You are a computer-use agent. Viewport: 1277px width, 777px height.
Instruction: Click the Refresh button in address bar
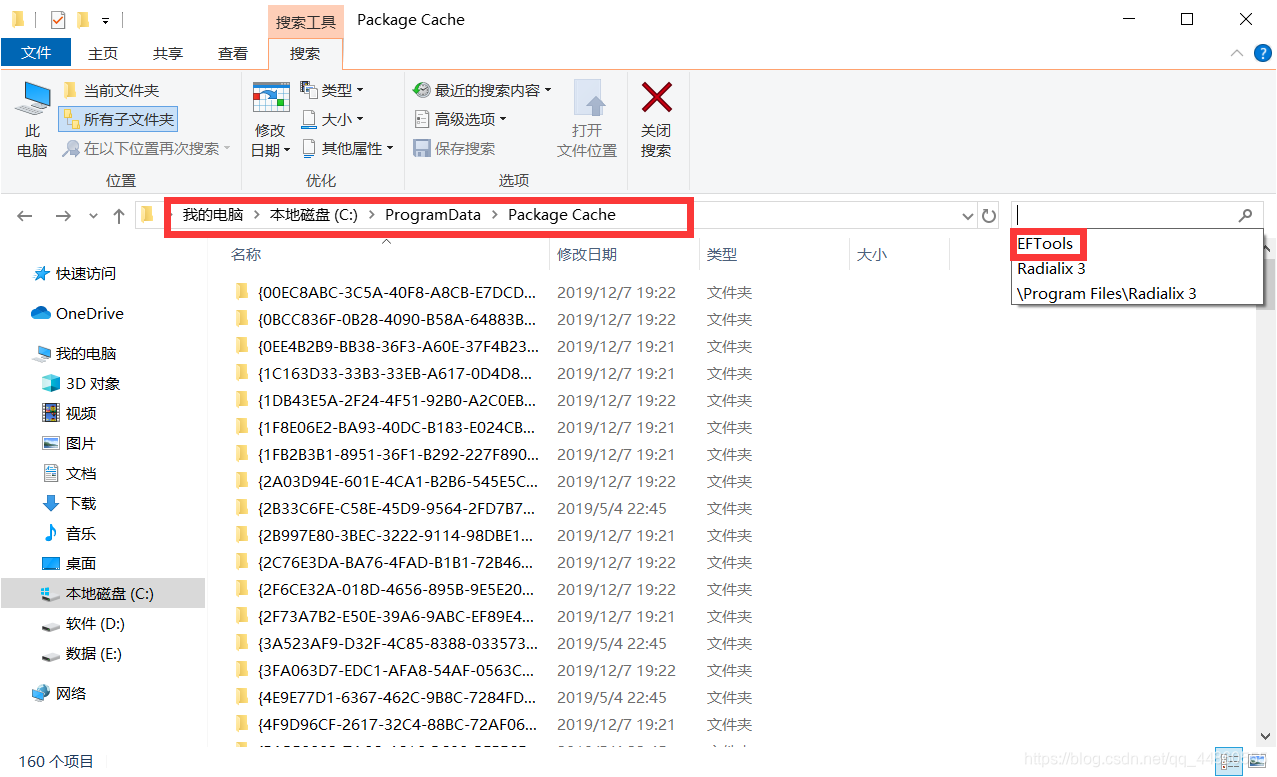[989, 215]
